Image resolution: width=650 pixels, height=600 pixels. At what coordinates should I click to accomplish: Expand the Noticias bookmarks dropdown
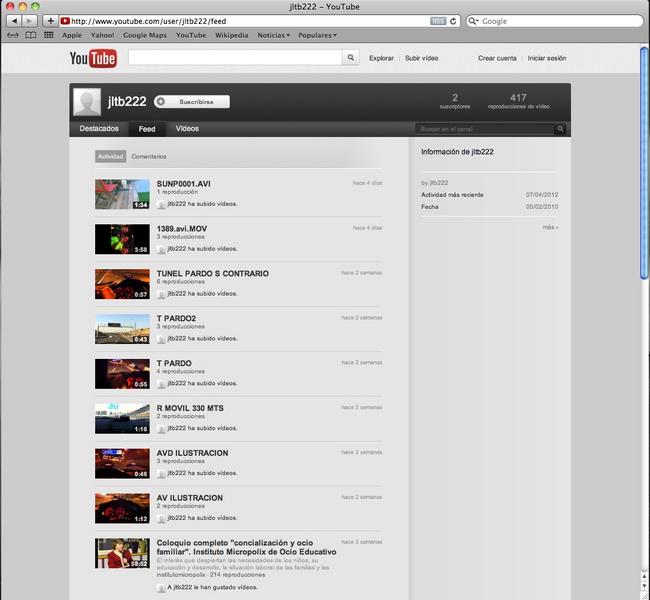273,35
